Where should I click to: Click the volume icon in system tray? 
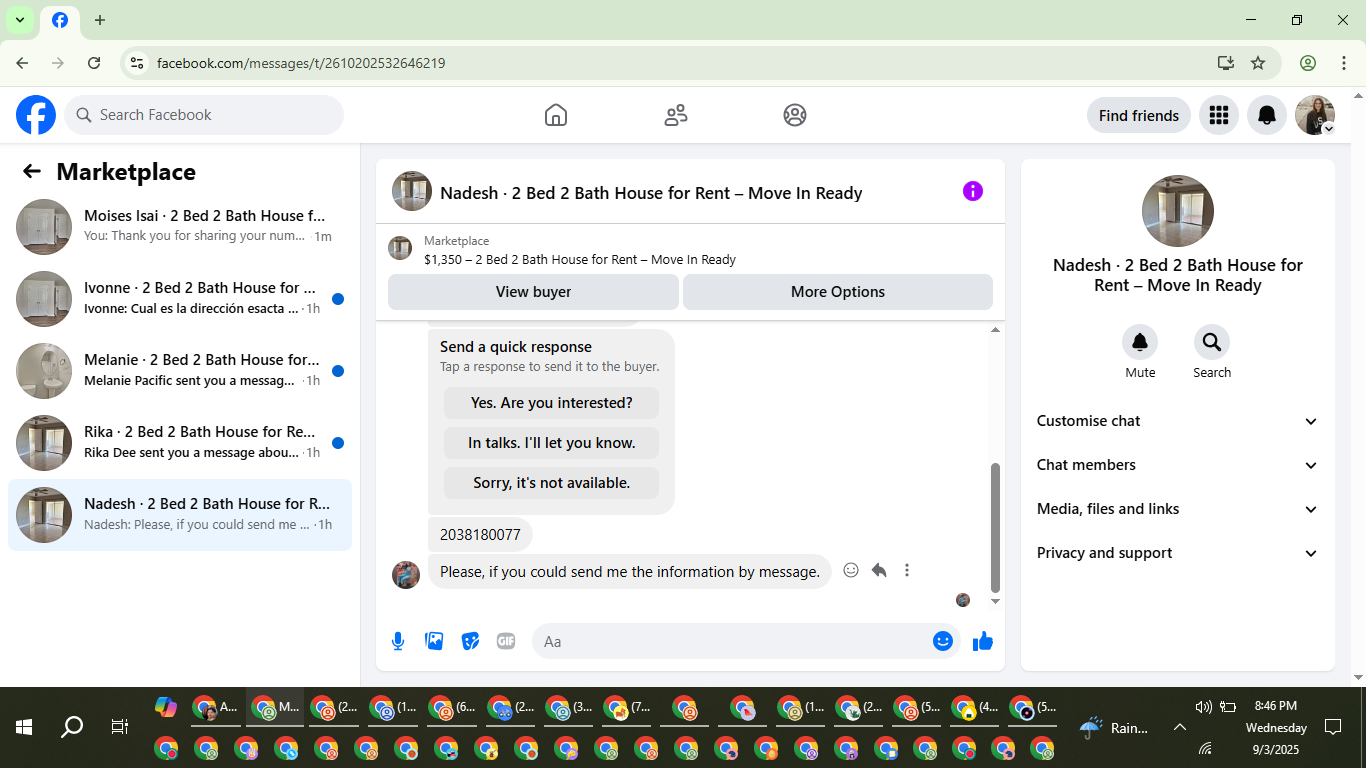(x=1203, y=707)
